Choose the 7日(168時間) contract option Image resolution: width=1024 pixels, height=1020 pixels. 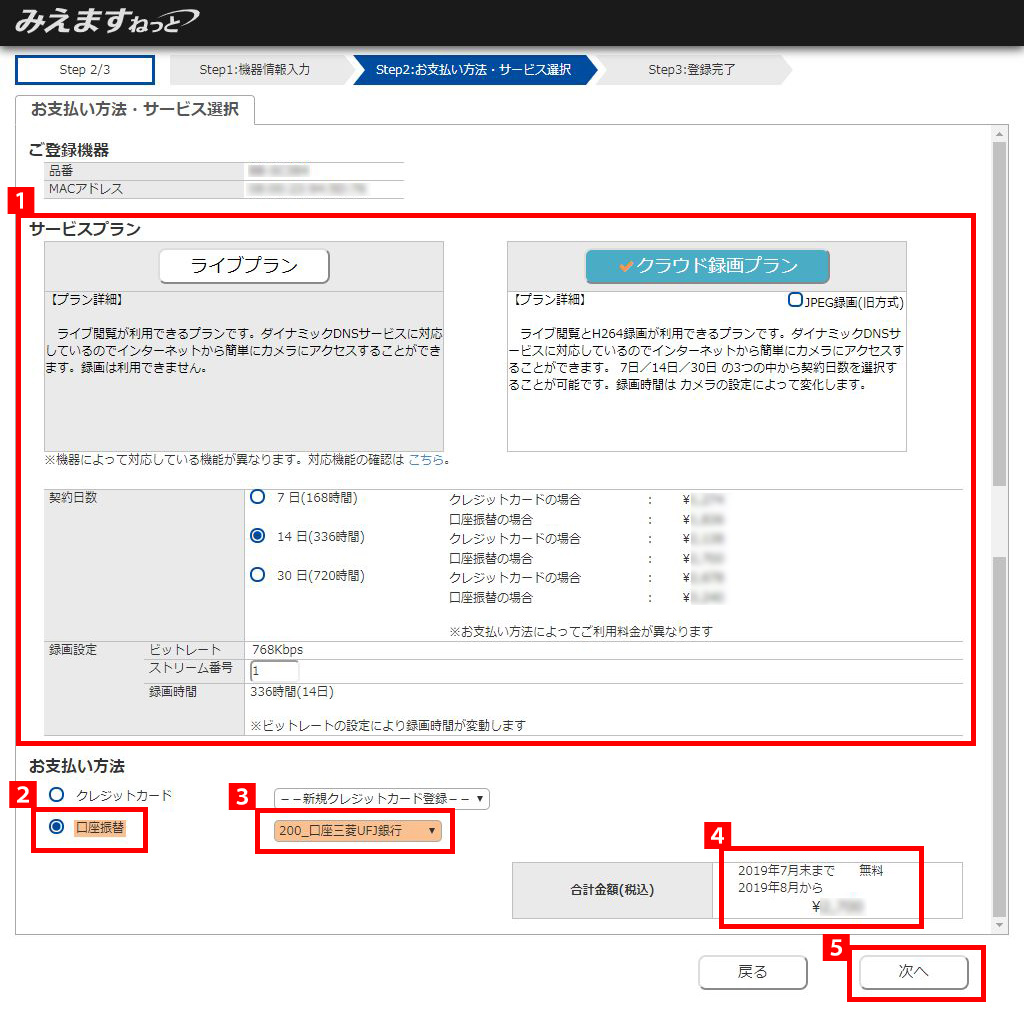(x=258, y=497)
